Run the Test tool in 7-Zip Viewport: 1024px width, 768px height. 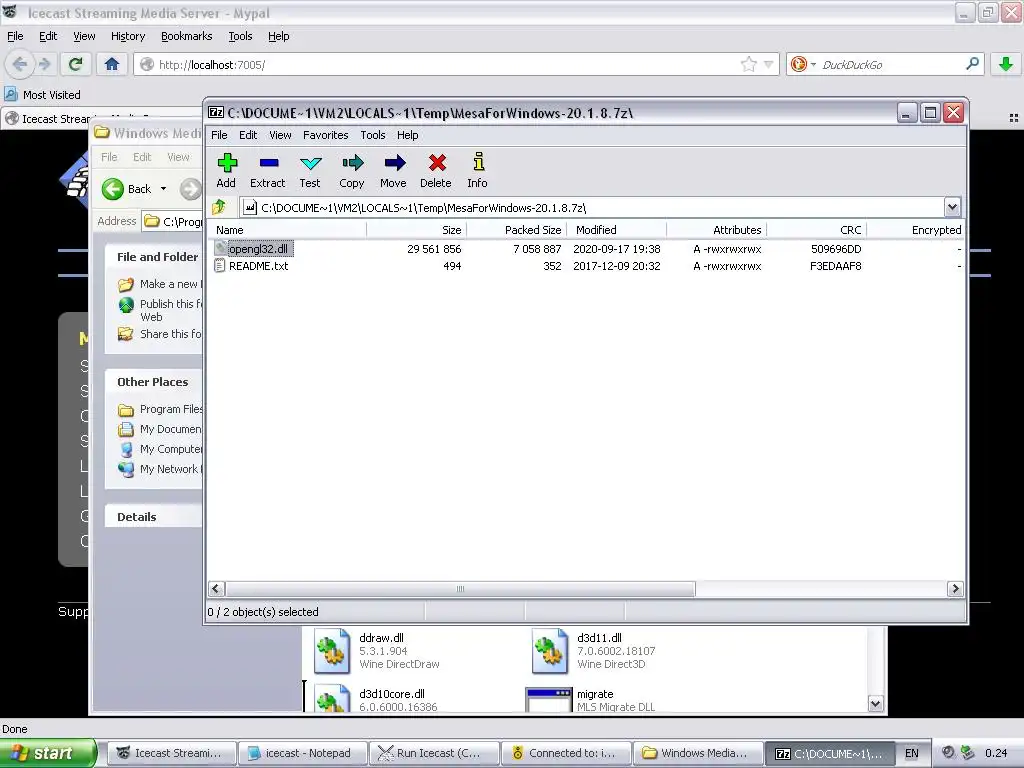(x=310, y=171)
